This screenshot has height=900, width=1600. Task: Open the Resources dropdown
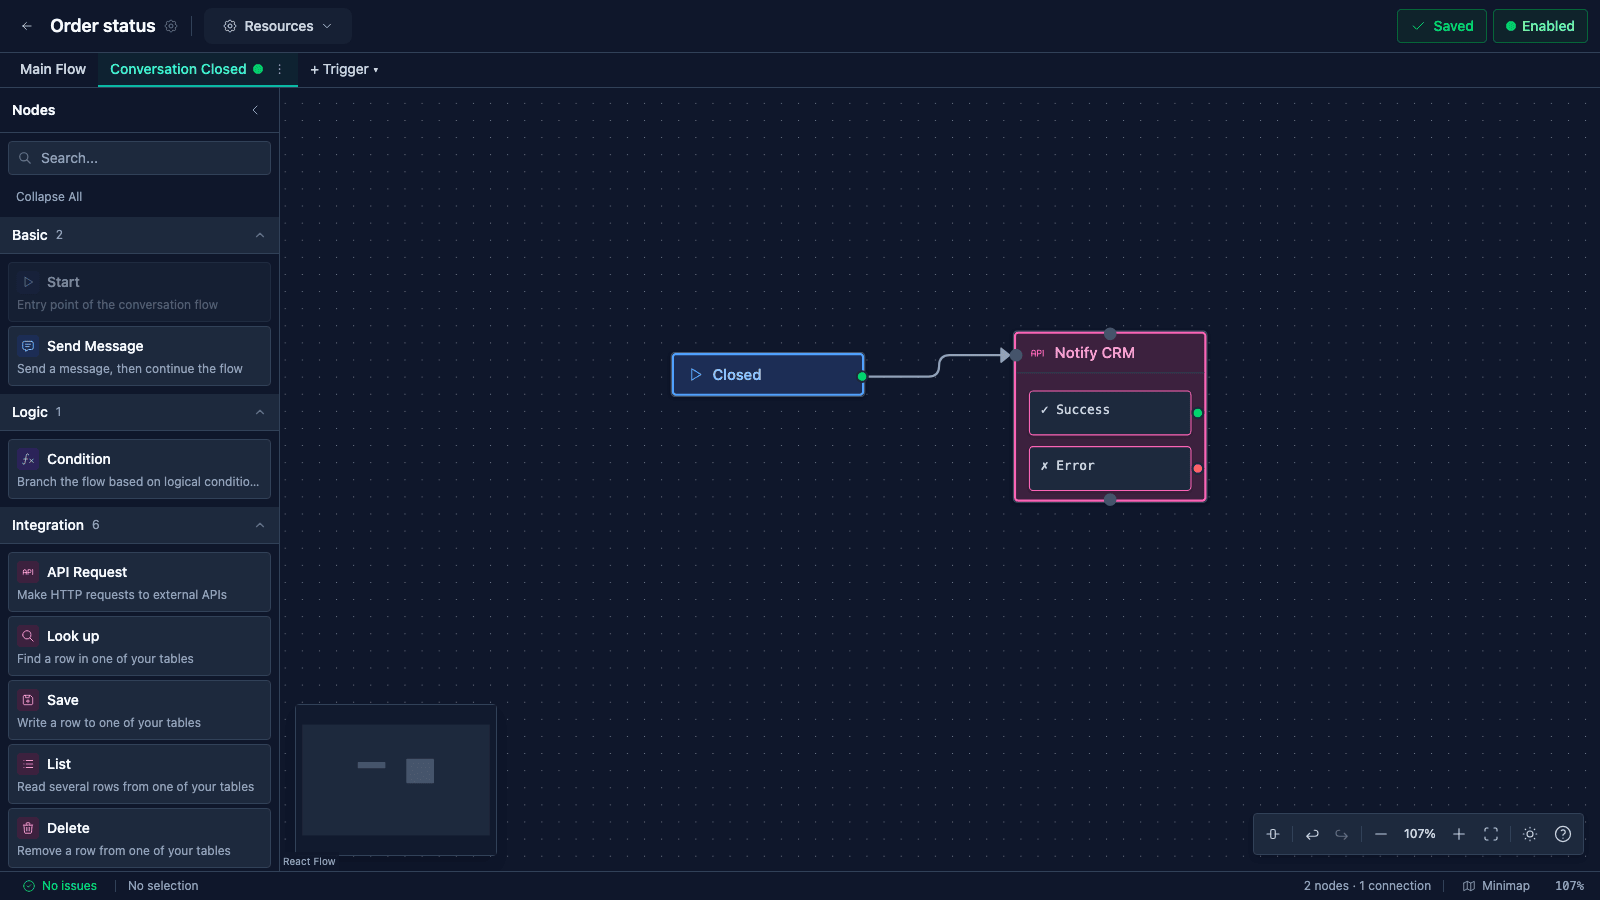click(x=278, y=26)
